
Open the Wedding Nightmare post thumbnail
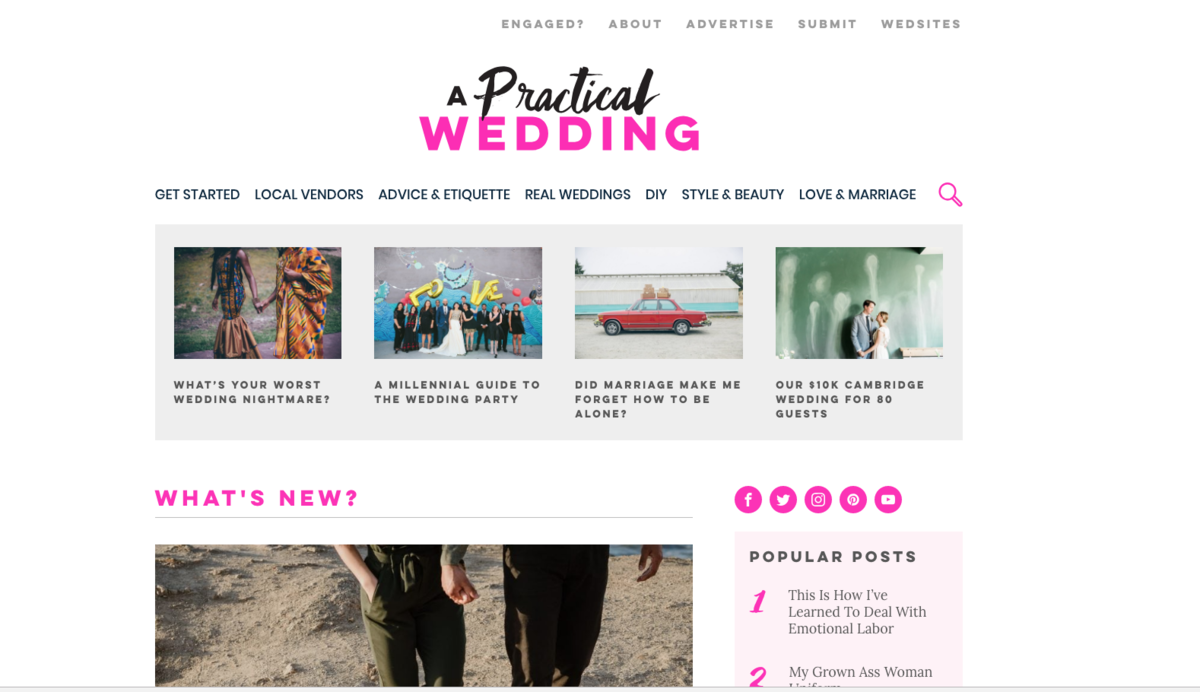click(258, 303)
